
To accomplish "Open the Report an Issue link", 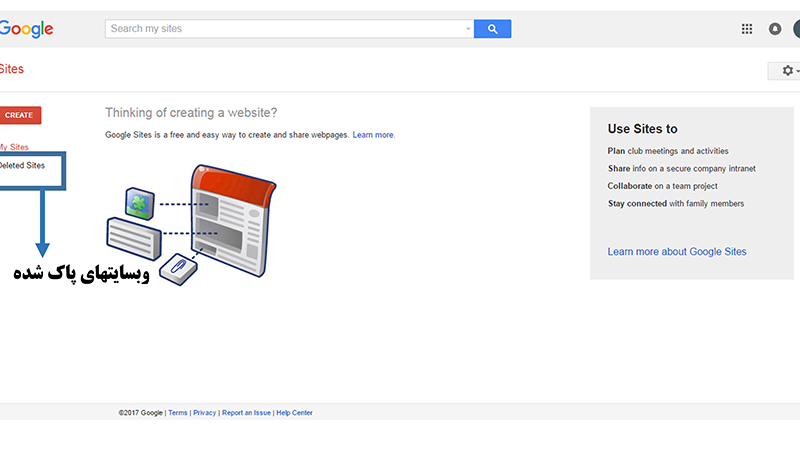I will tap(246, 413).
